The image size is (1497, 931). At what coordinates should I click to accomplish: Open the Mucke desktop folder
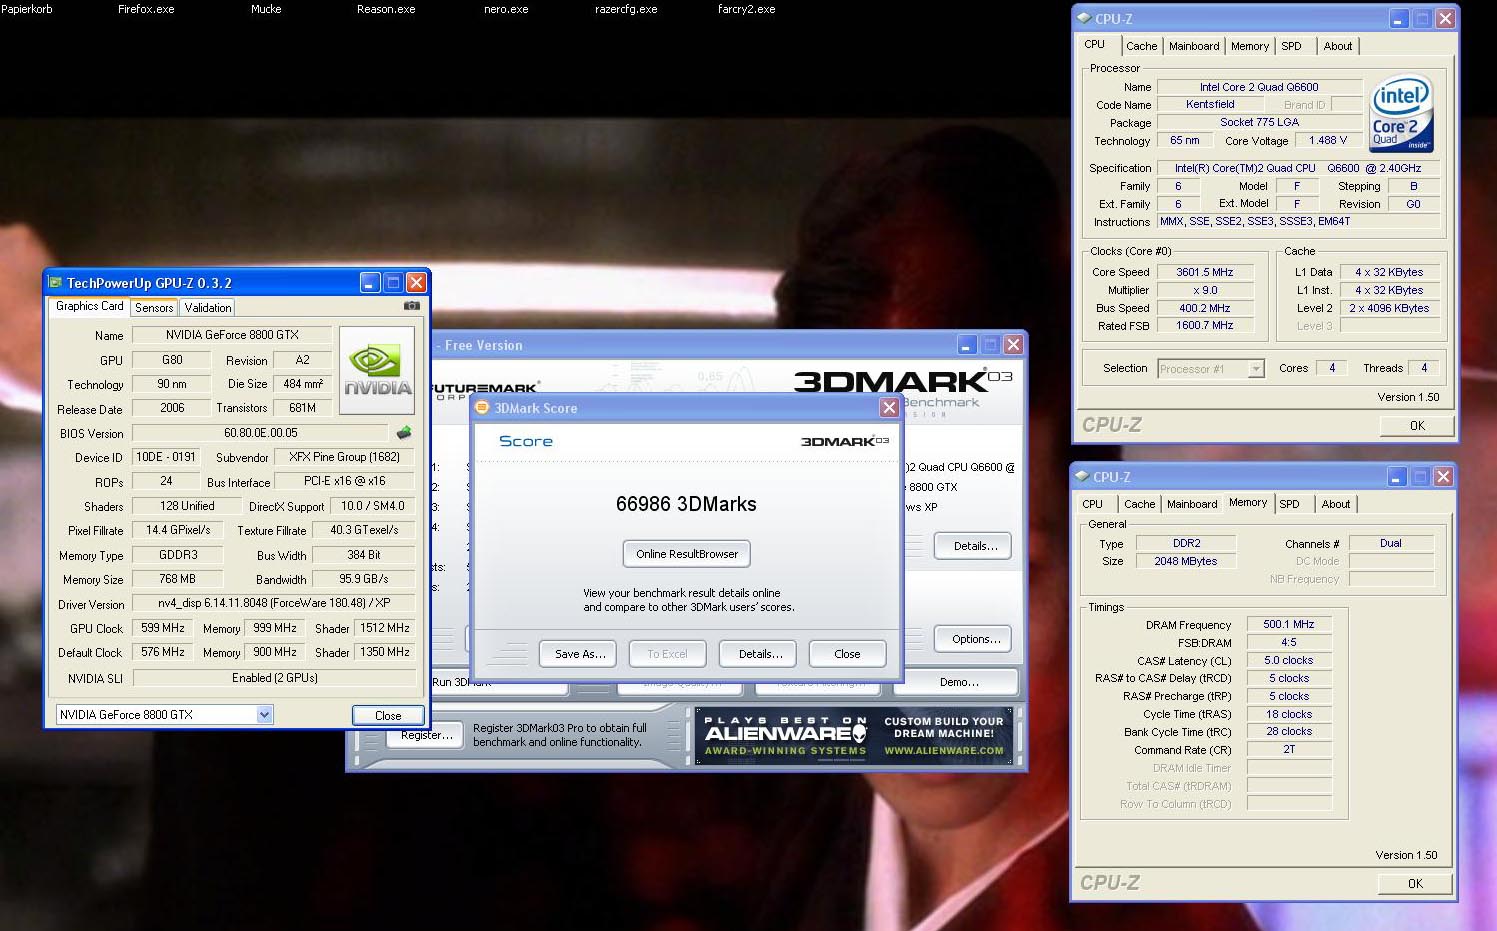pyautogui.click(x=266, y=9)
